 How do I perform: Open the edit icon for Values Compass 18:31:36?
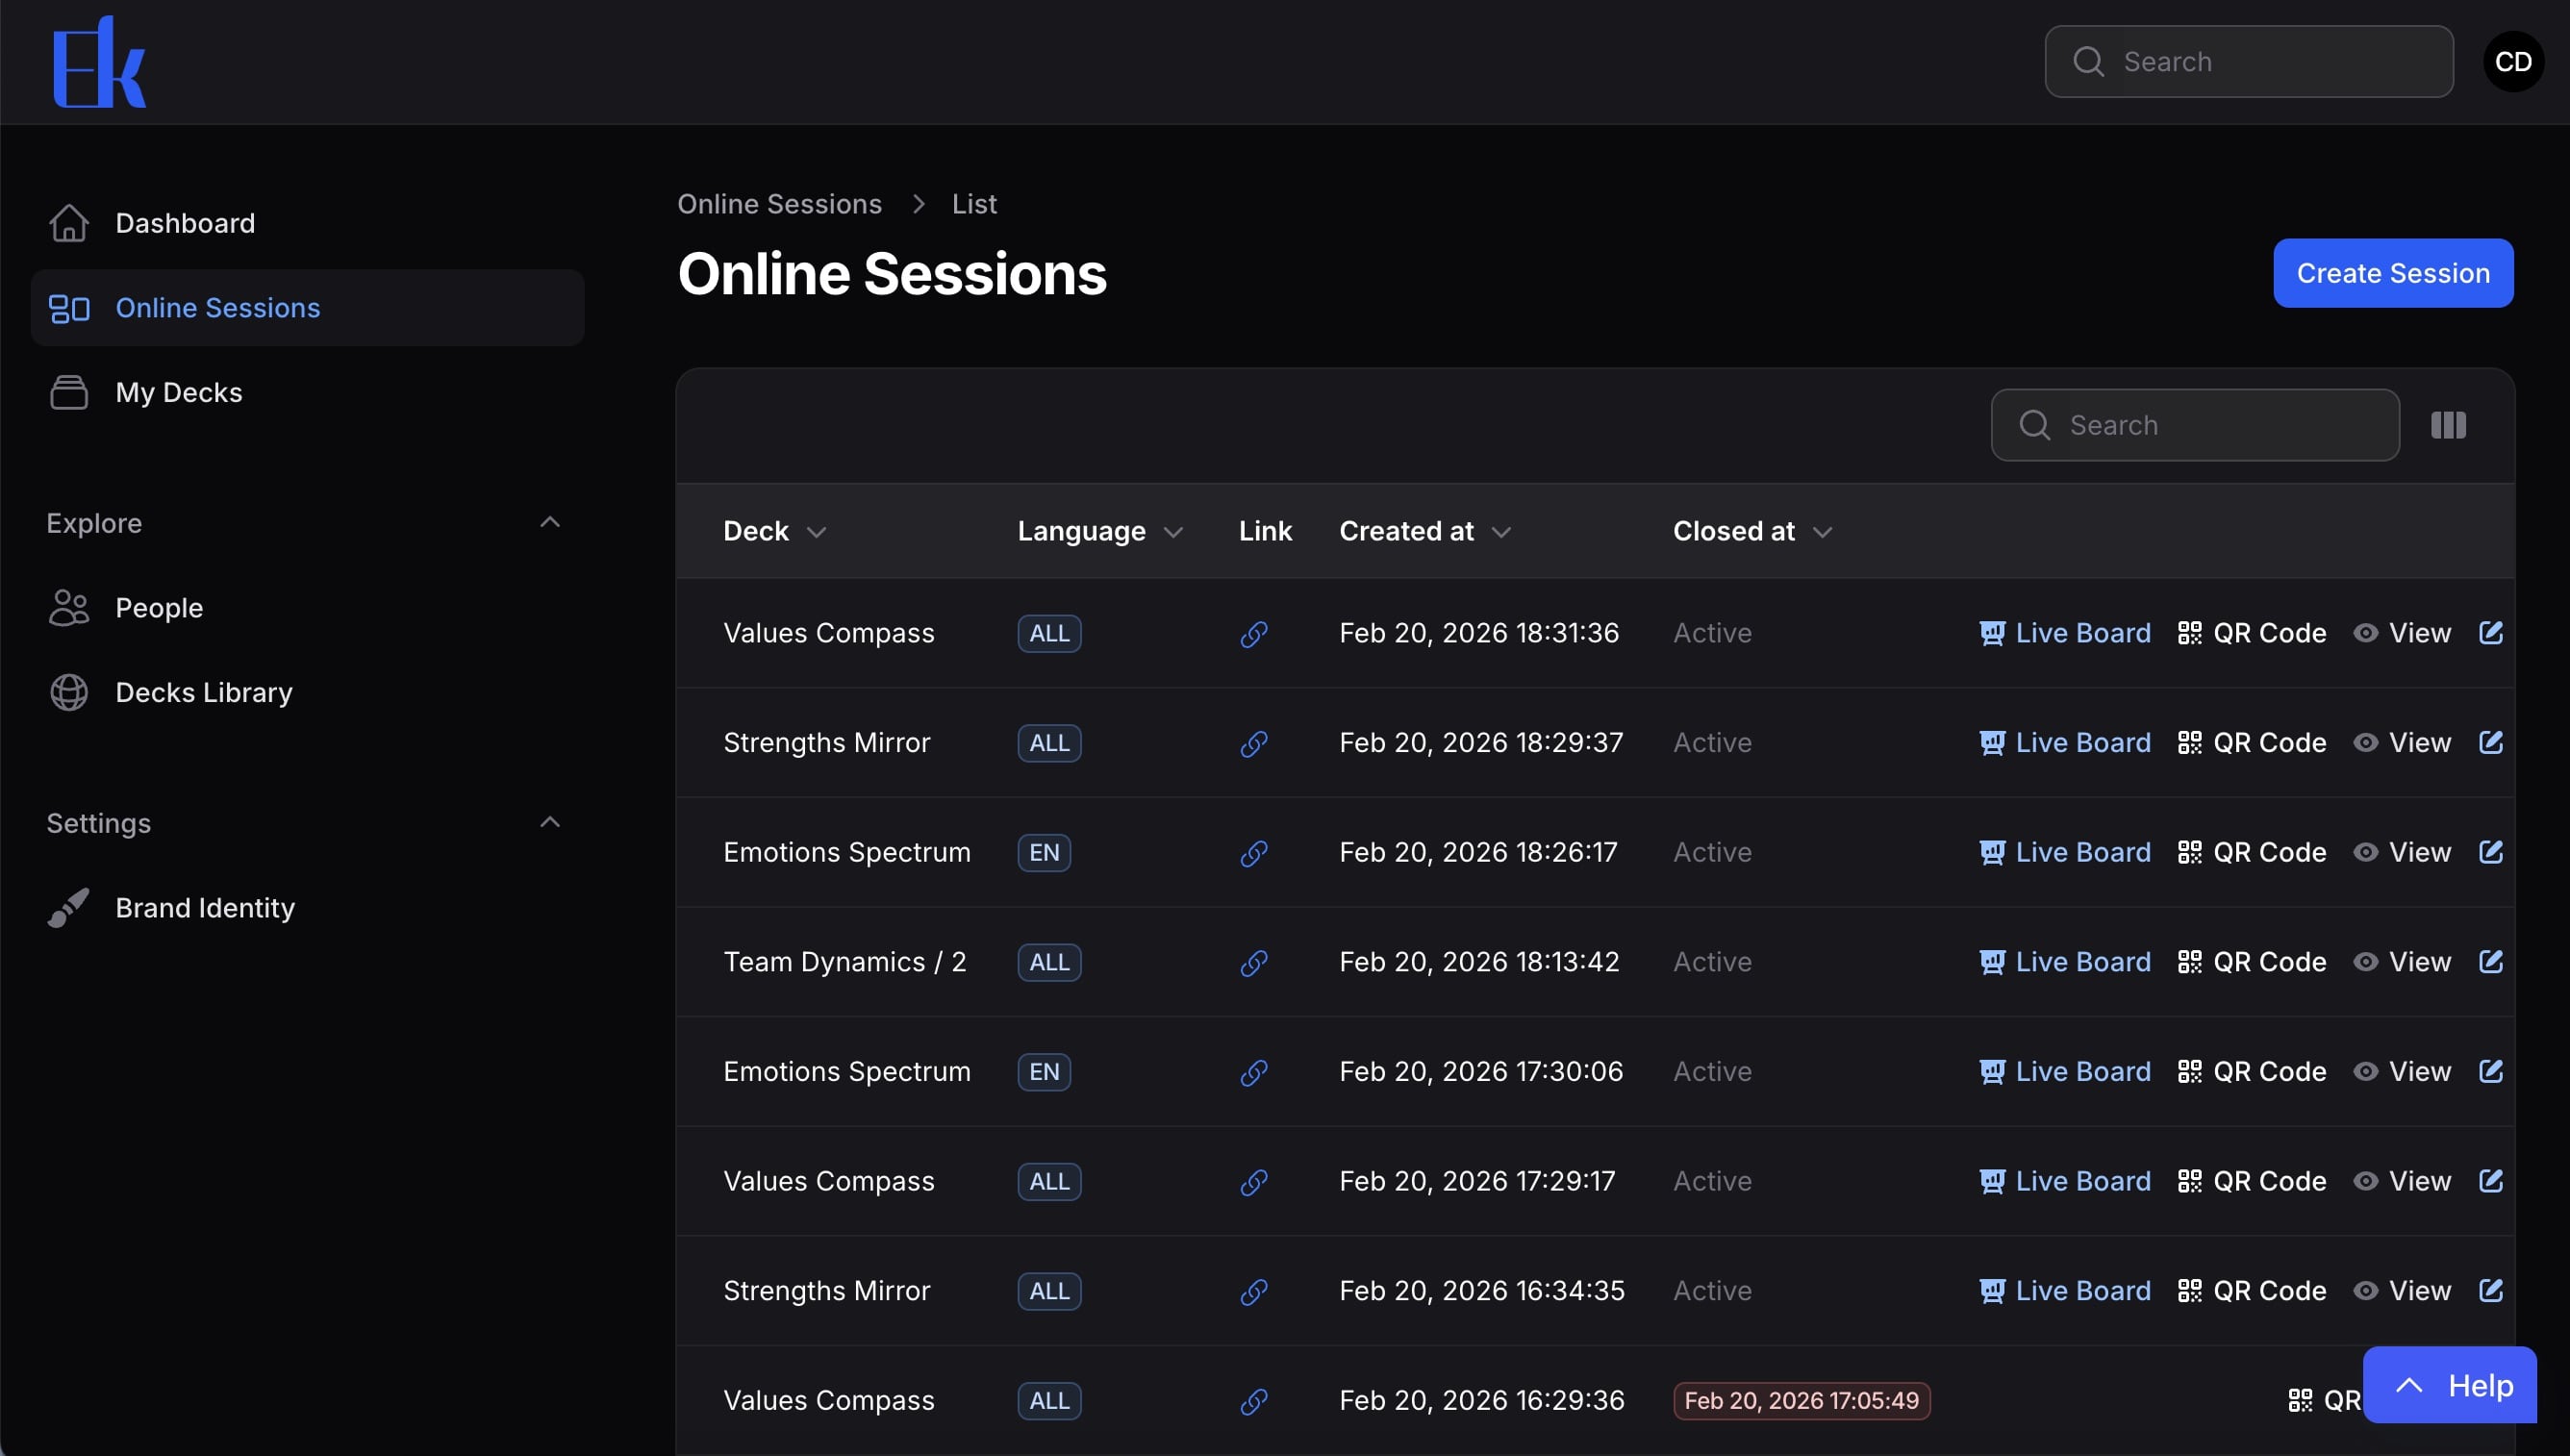pos(2490,633)
